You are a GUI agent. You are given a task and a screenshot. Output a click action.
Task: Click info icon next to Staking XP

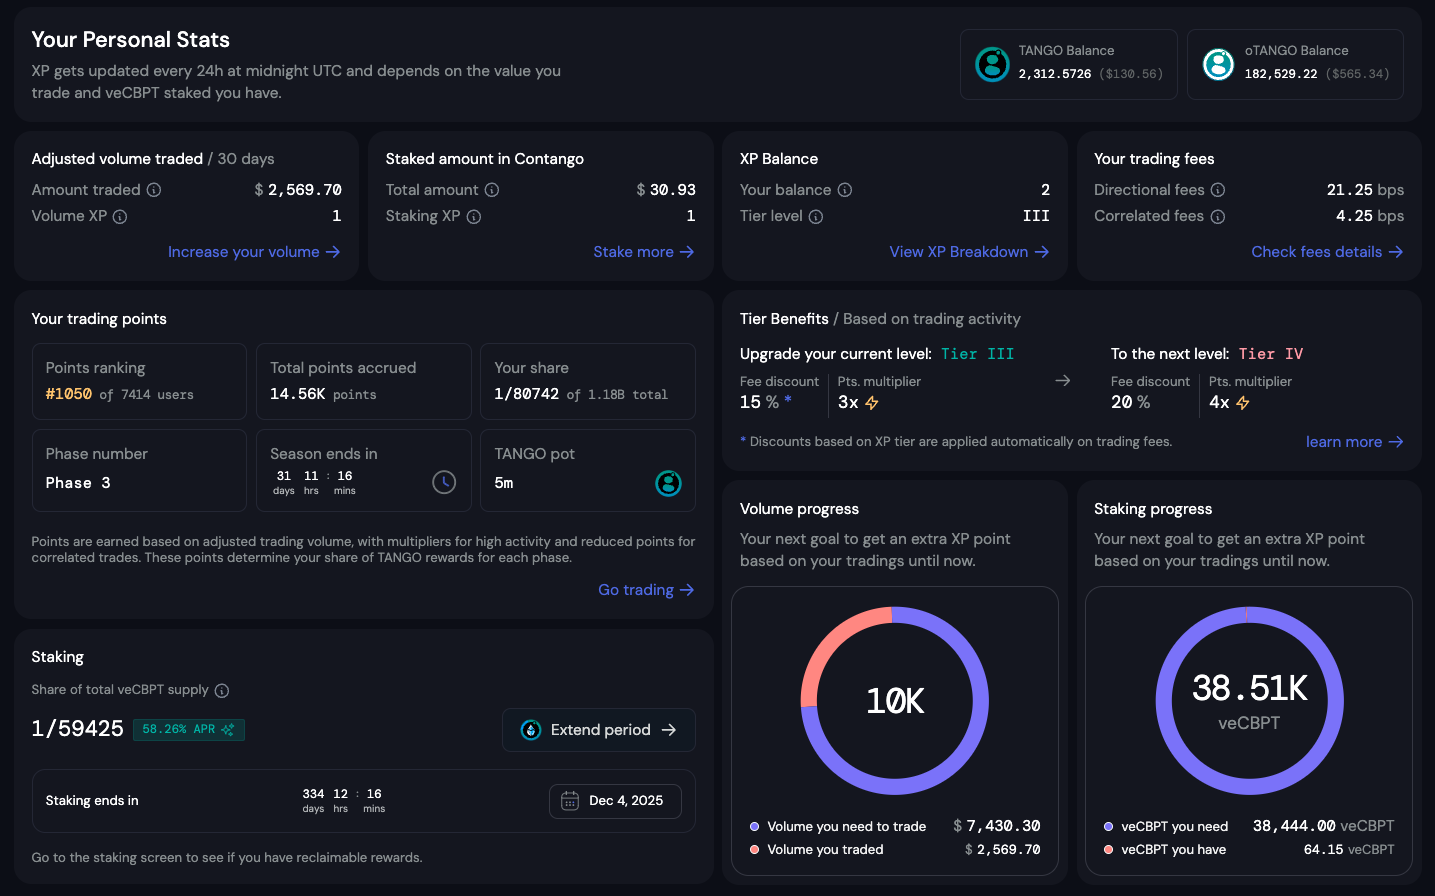[474, 217]
